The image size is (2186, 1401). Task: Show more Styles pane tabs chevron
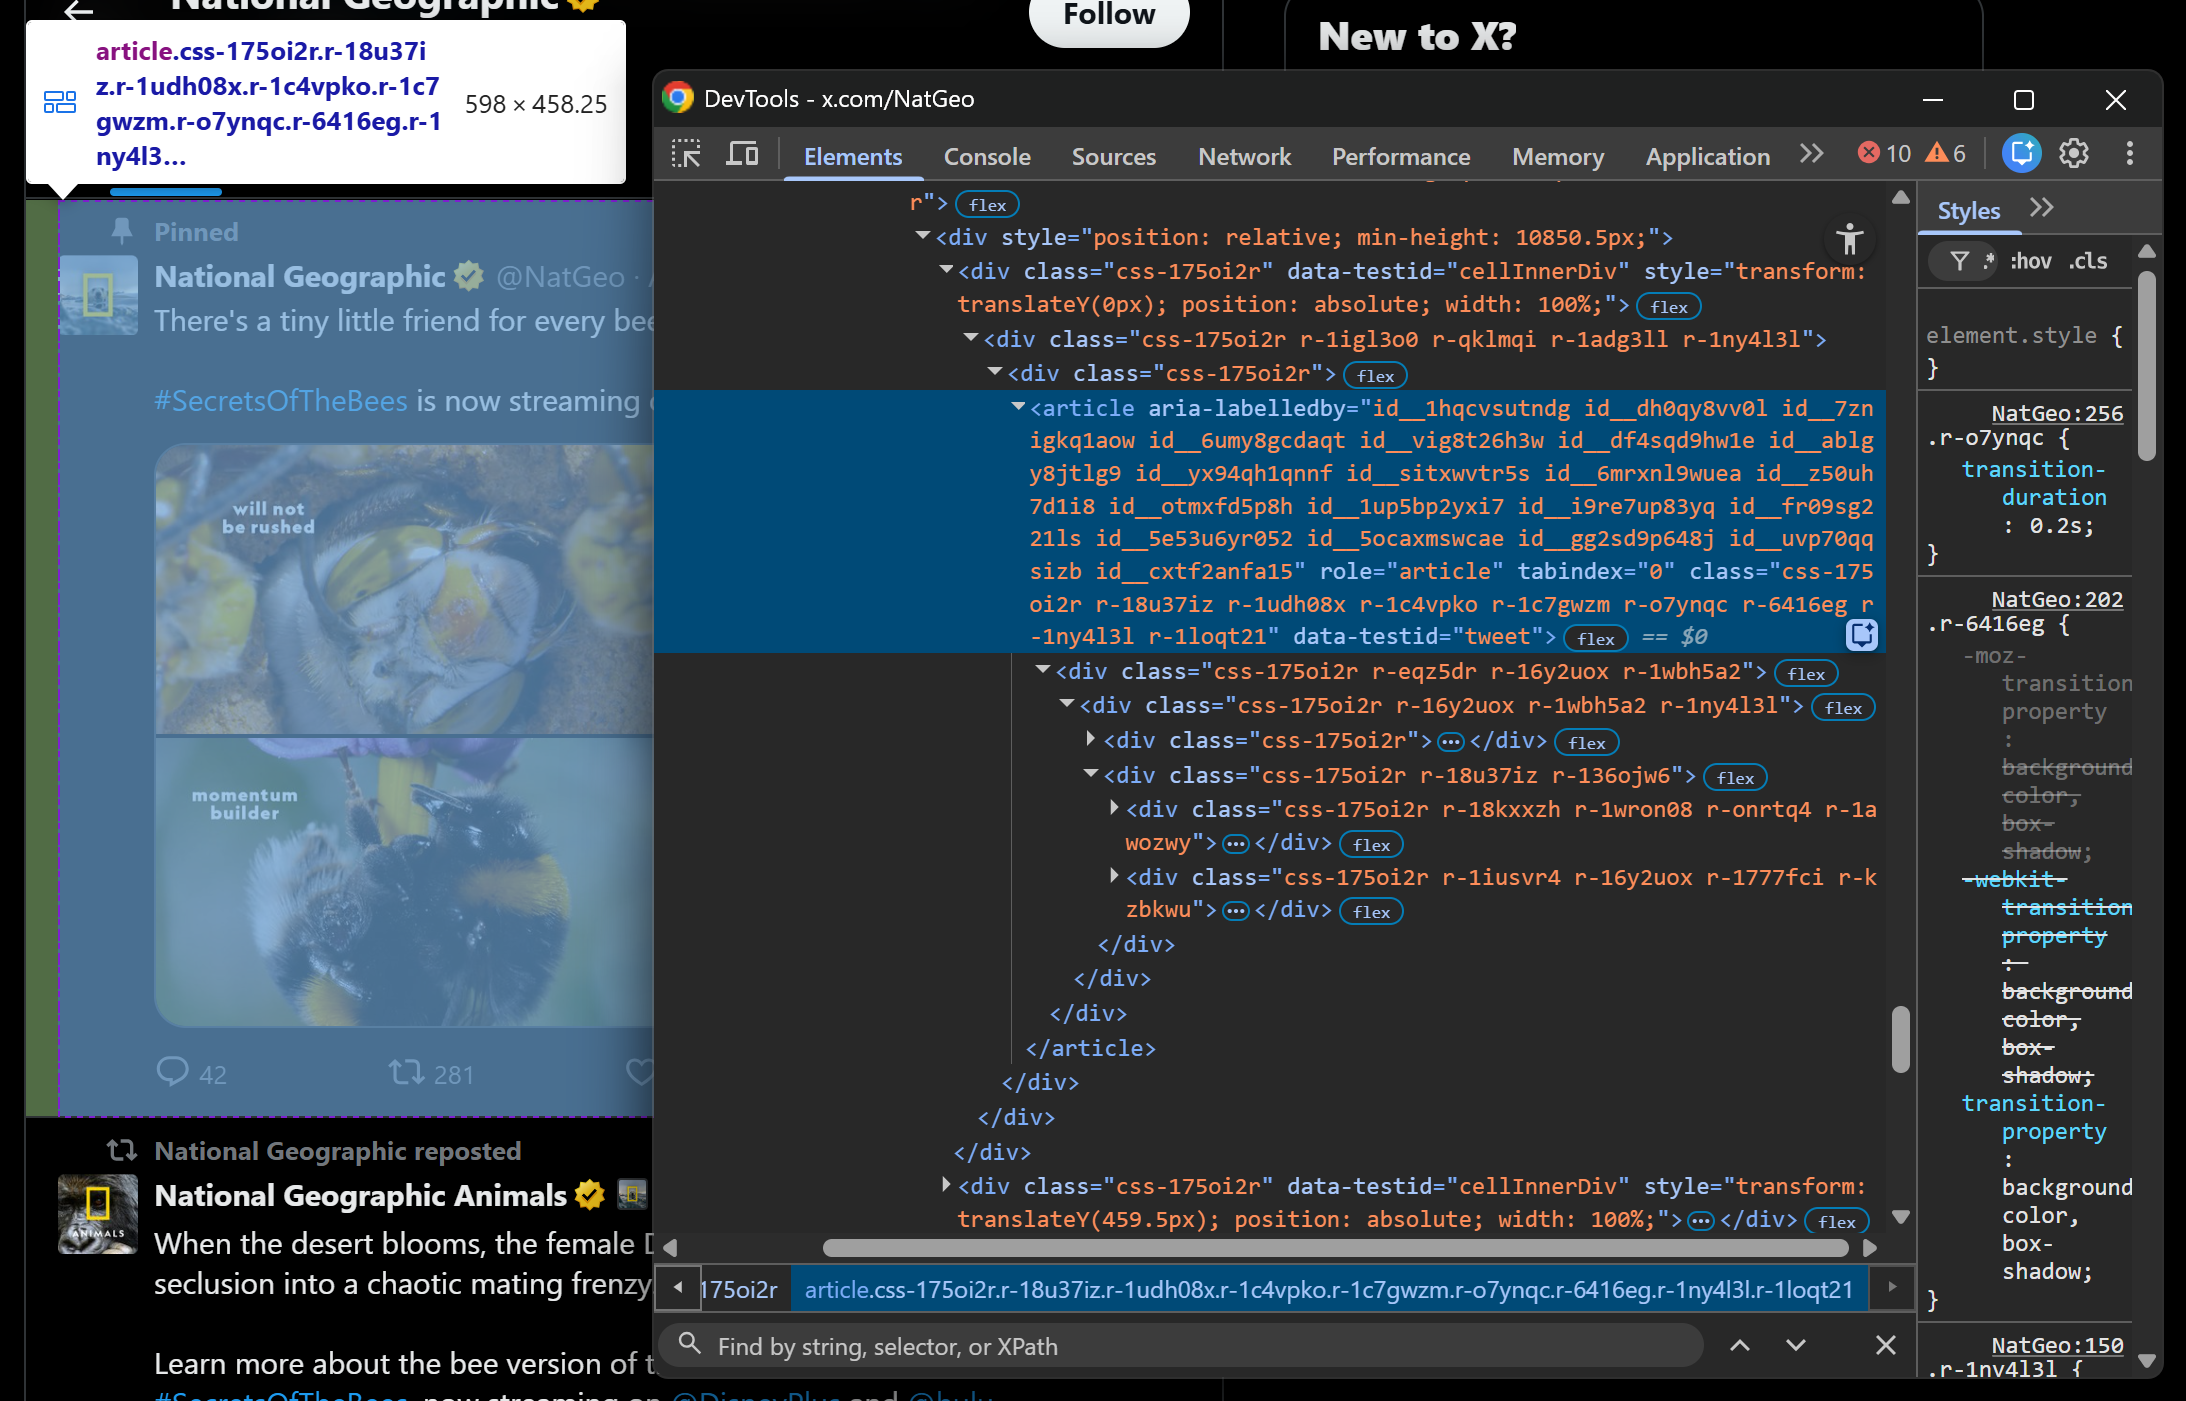2042,208
